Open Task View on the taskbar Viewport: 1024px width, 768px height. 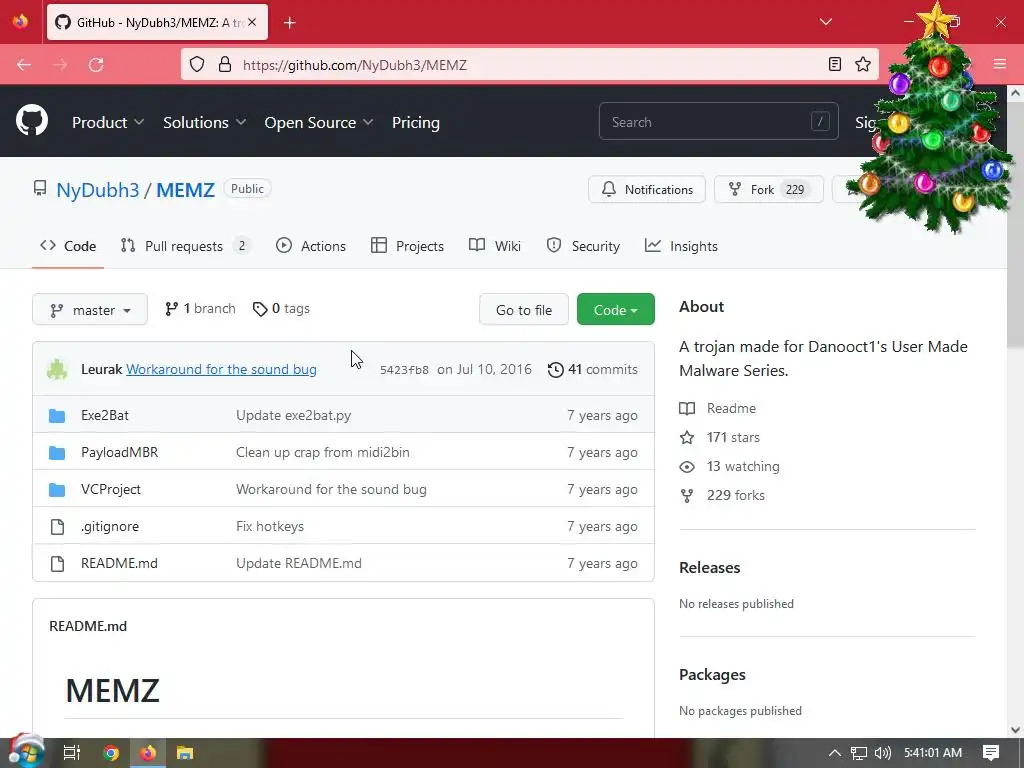coord(72,753)
